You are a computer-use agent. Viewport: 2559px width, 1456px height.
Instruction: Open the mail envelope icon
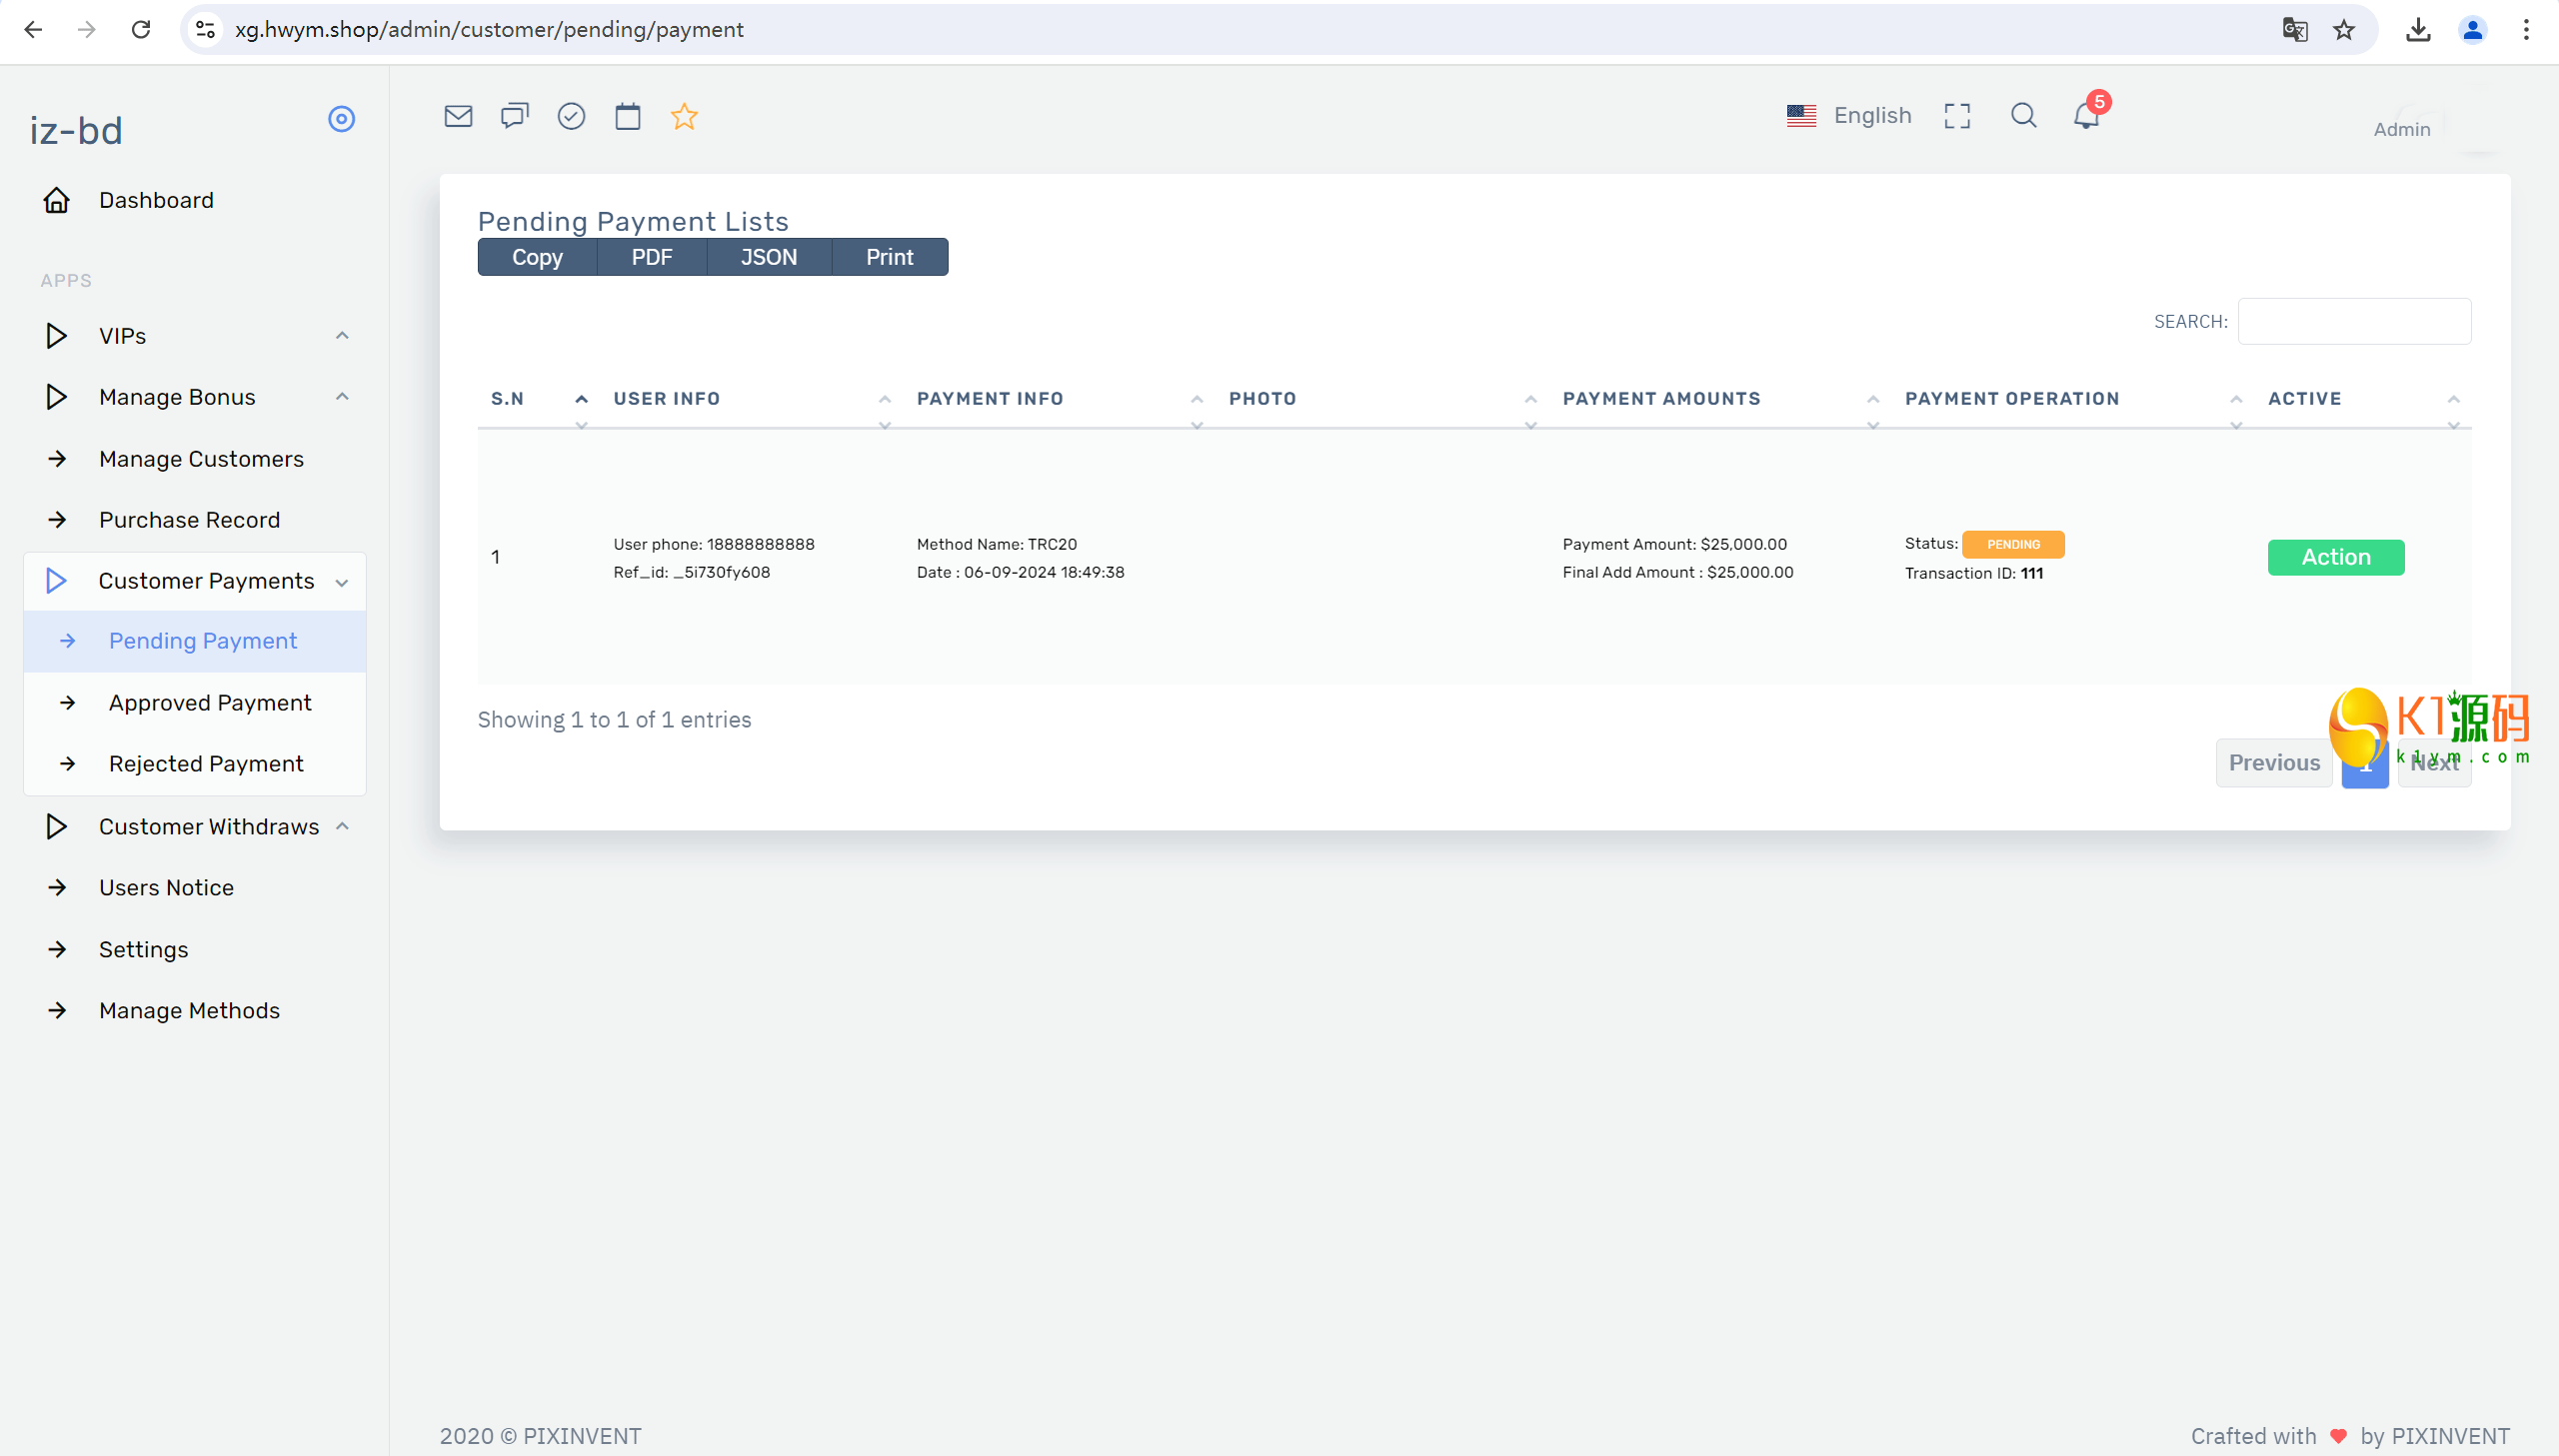coord(458,116)
